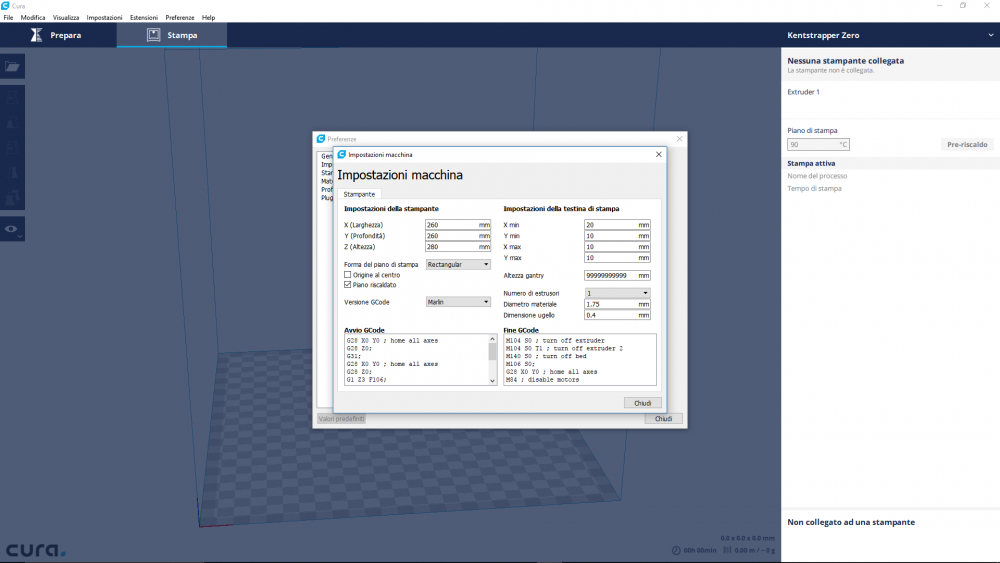Click the Cura logo in the title bar
Screen dimensions: 1000x563
[x=6, y=5]
